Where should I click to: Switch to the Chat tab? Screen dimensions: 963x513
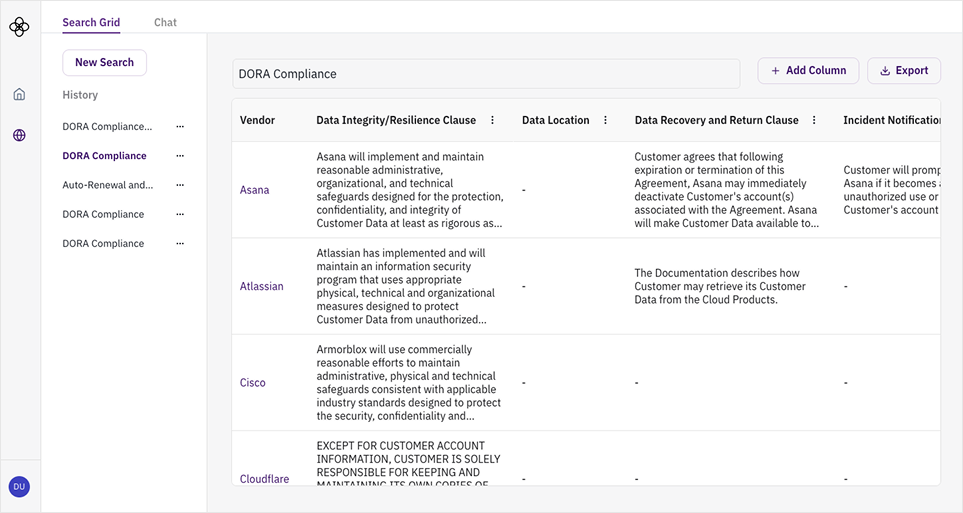click(x=165, y=22)
